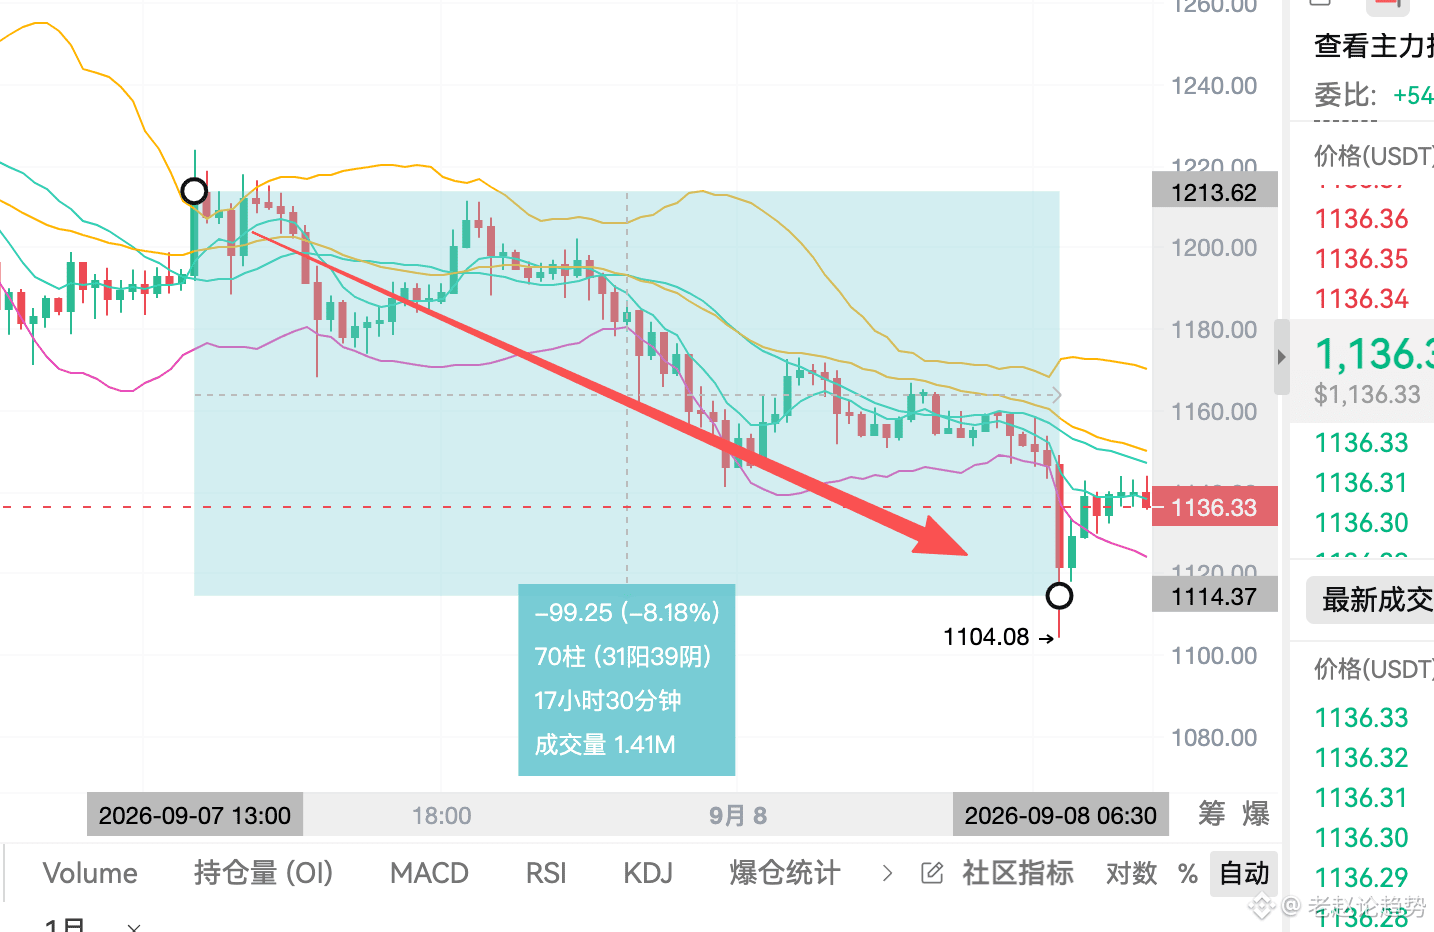Select the MACD indicator tab
The width and height of the screenshot is (1434, 932).
[x=429, y=873]
